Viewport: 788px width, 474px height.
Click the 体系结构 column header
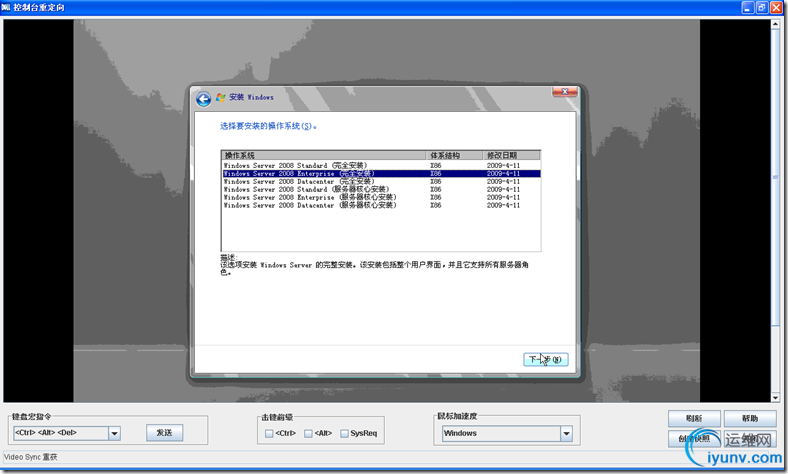(x=455, y=155)
